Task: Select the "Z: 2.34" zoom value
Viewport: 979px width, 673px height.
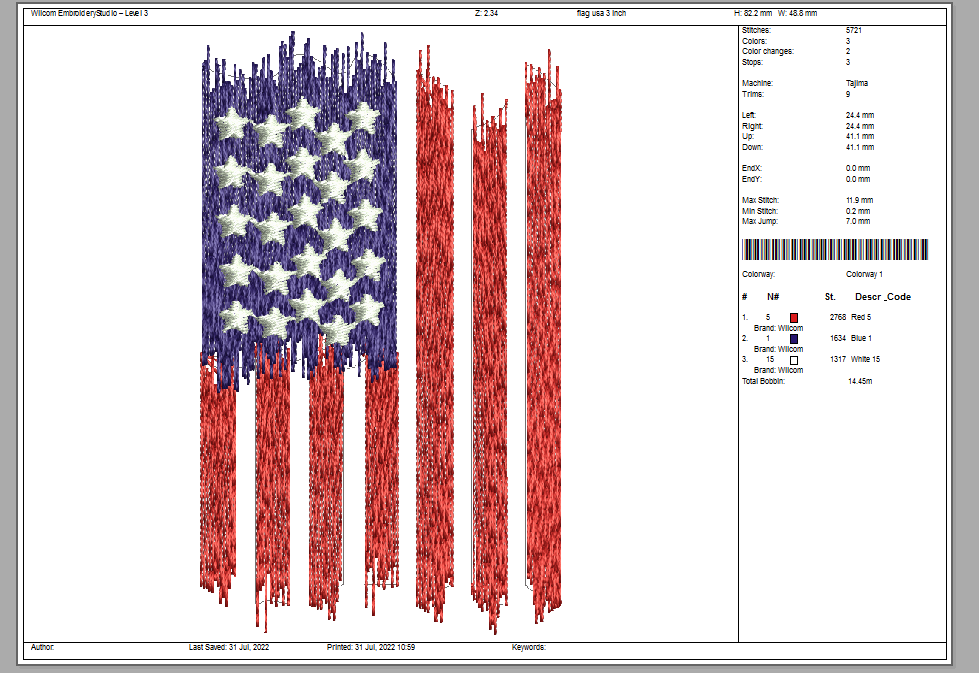Action: pos(486,13)
